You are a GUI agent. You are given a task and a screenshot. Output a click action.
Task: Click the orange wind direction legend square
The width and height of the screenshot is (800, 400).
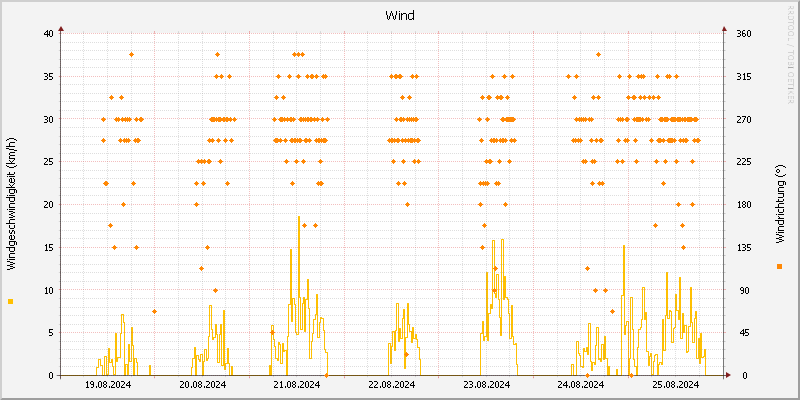(x=779, y=266)
